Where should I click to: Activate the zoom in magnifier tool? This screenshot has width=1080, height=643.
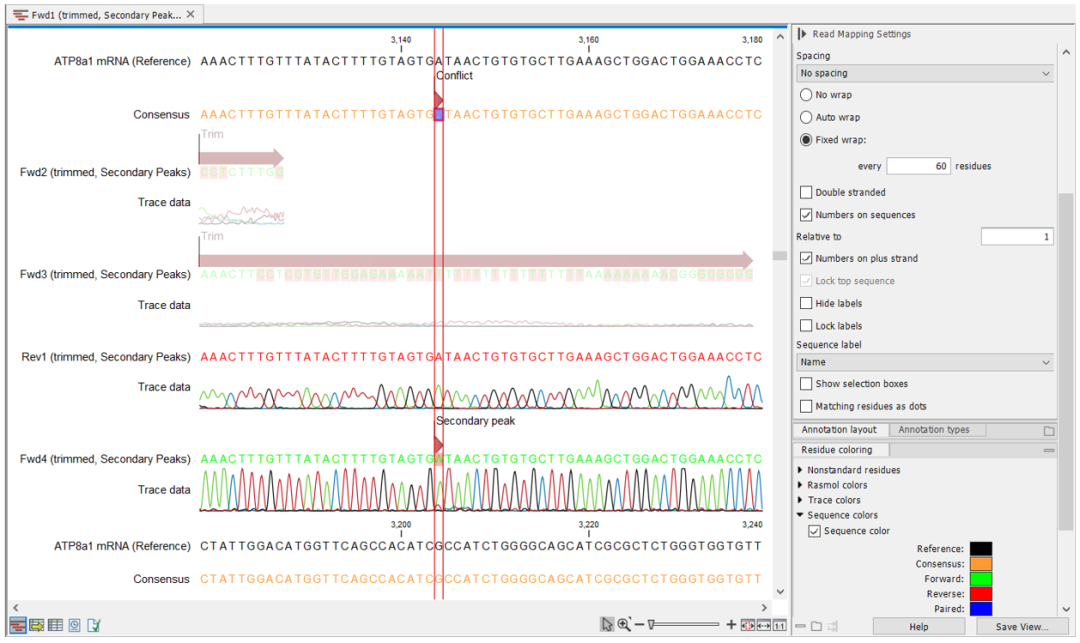(624, 624)
